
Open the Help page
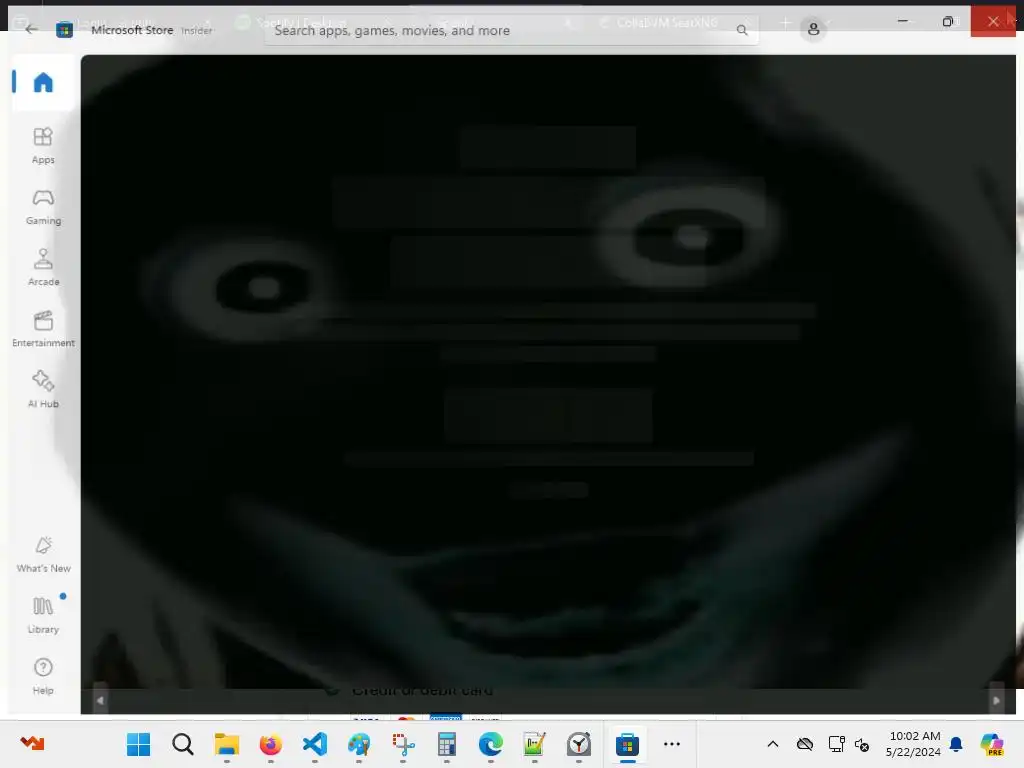tap(43, 676)
